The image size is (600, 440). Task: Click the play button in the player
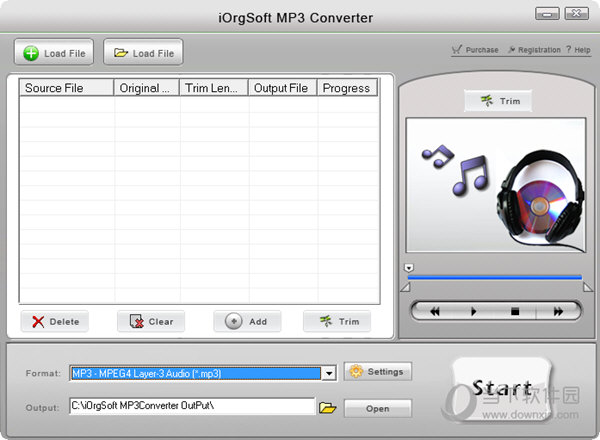pyautogui.click(x=474, y=311)
